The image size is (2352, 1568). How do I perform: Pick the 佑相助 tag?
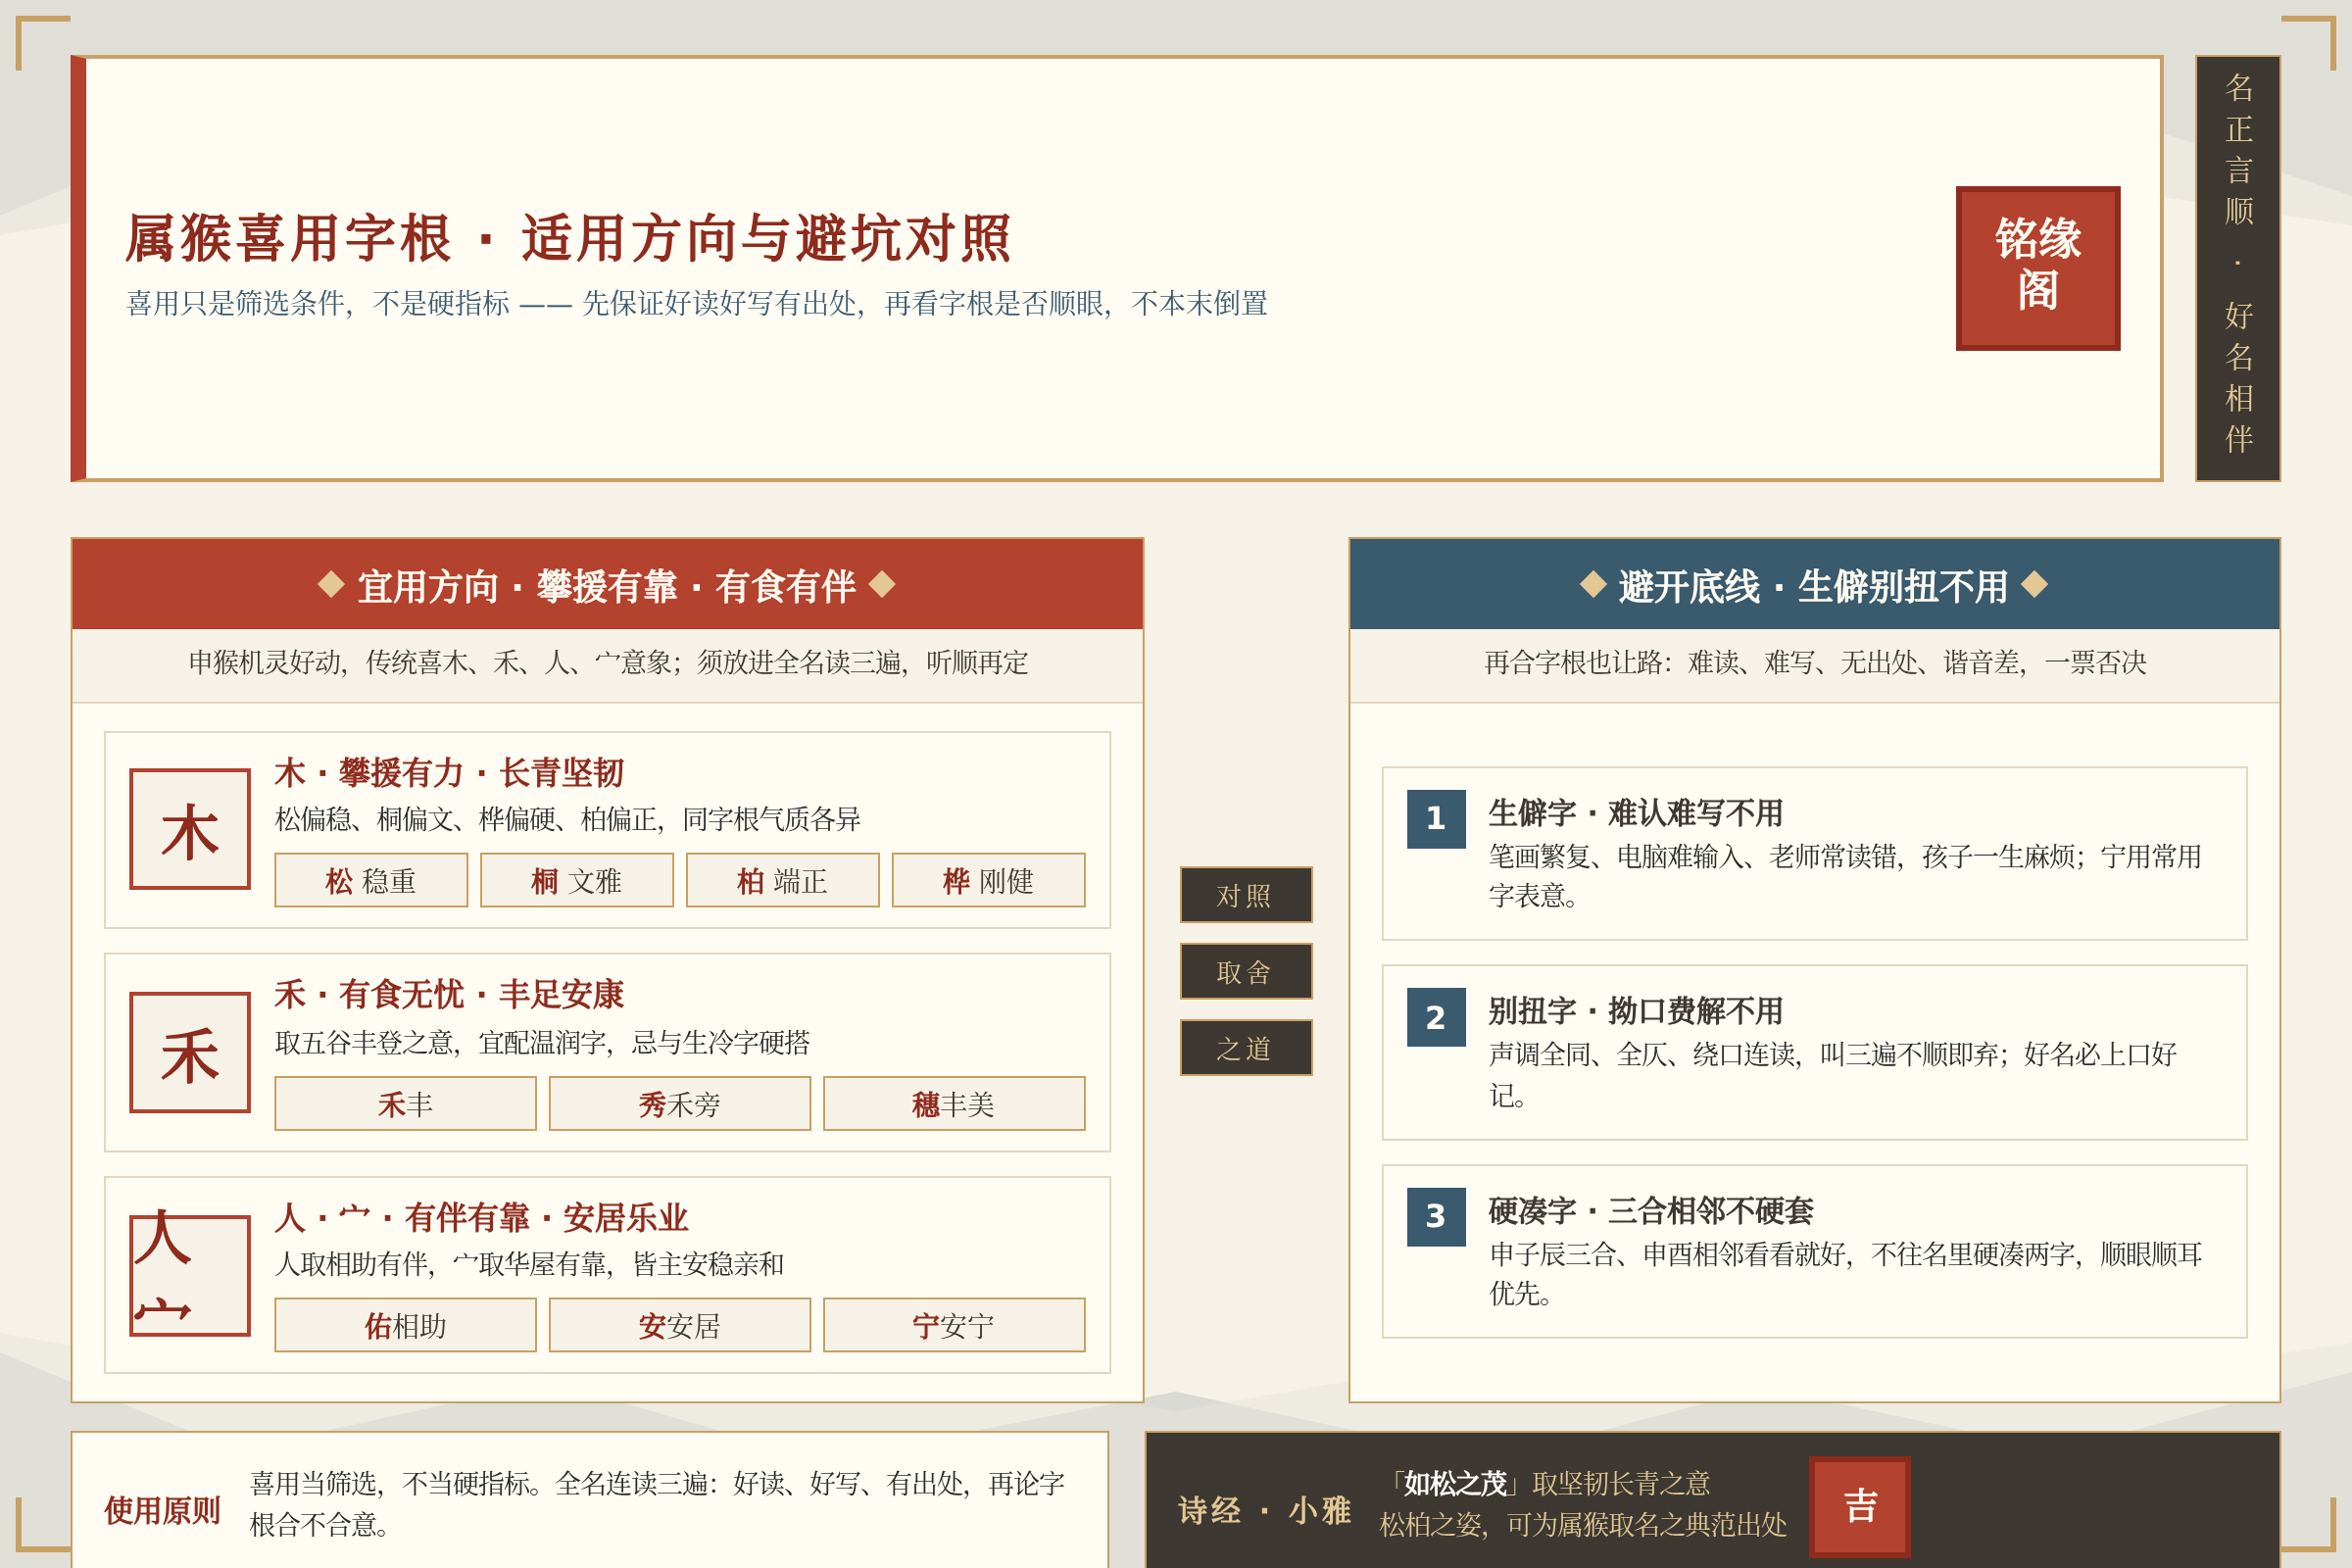[x=405, y=1325]
